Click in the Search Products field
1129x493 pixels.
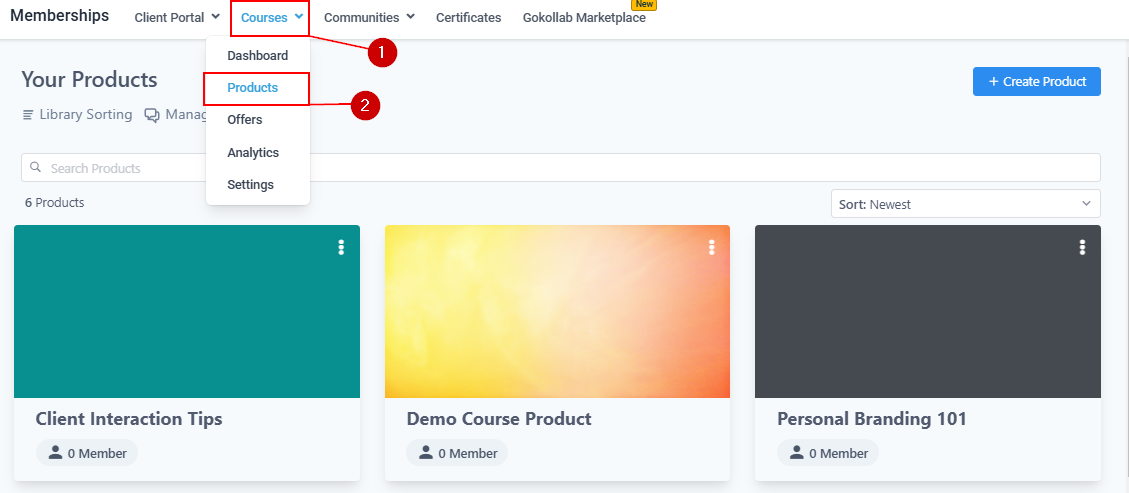[560, 168]
